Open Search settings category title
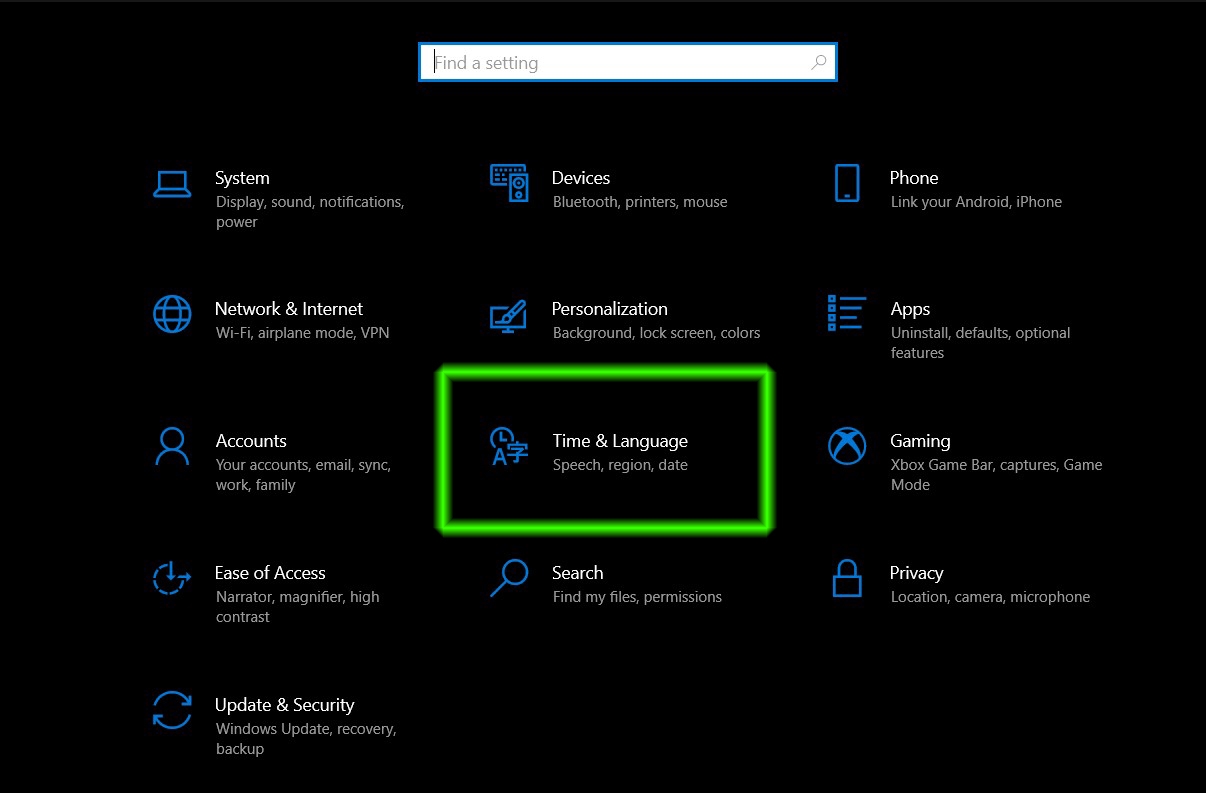This screenshot has height=793, width=1206. pyautogui.click(x=578, y=573)
